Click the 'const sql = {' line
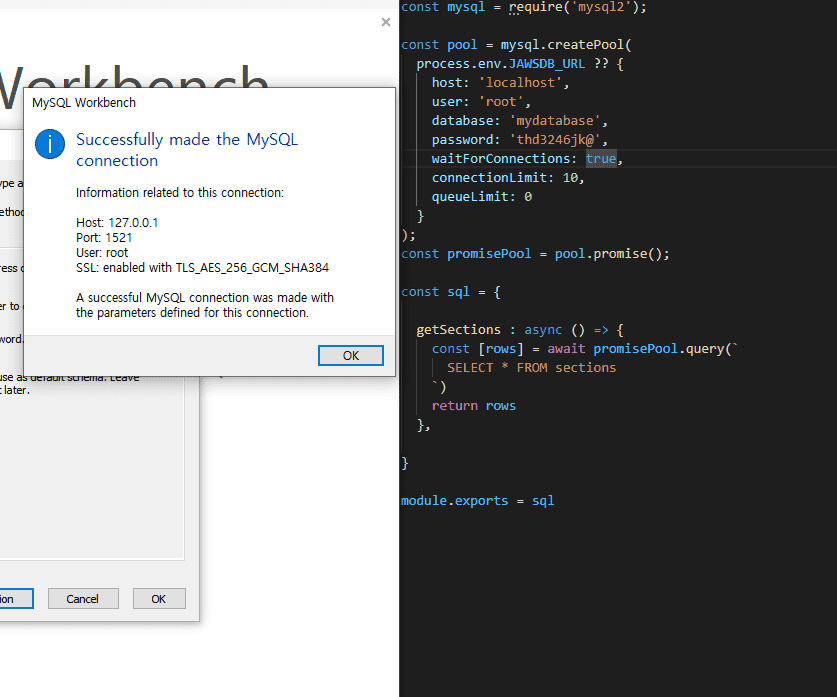The image size is (837, 697). click(x=451, y=292)
